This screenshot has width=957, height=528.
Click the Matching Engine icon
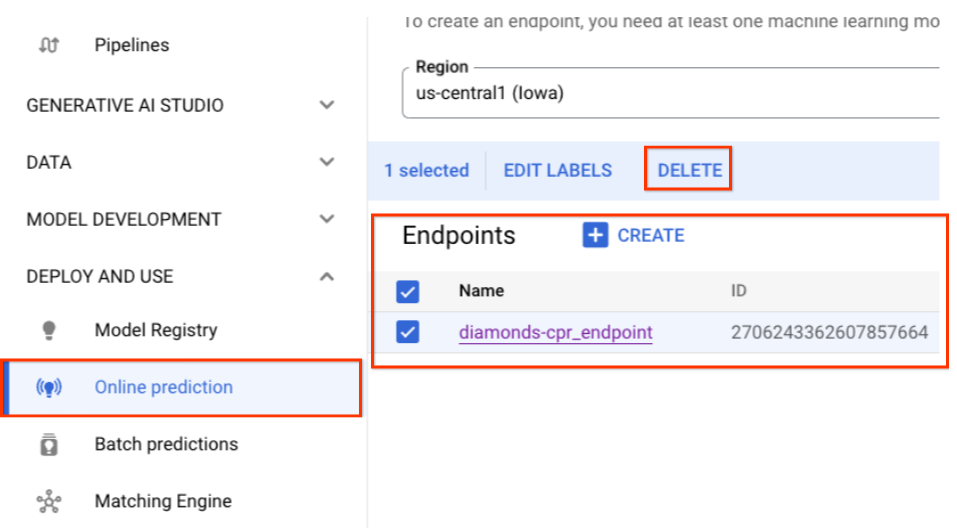pyautogui.click(x=48, y=502)
